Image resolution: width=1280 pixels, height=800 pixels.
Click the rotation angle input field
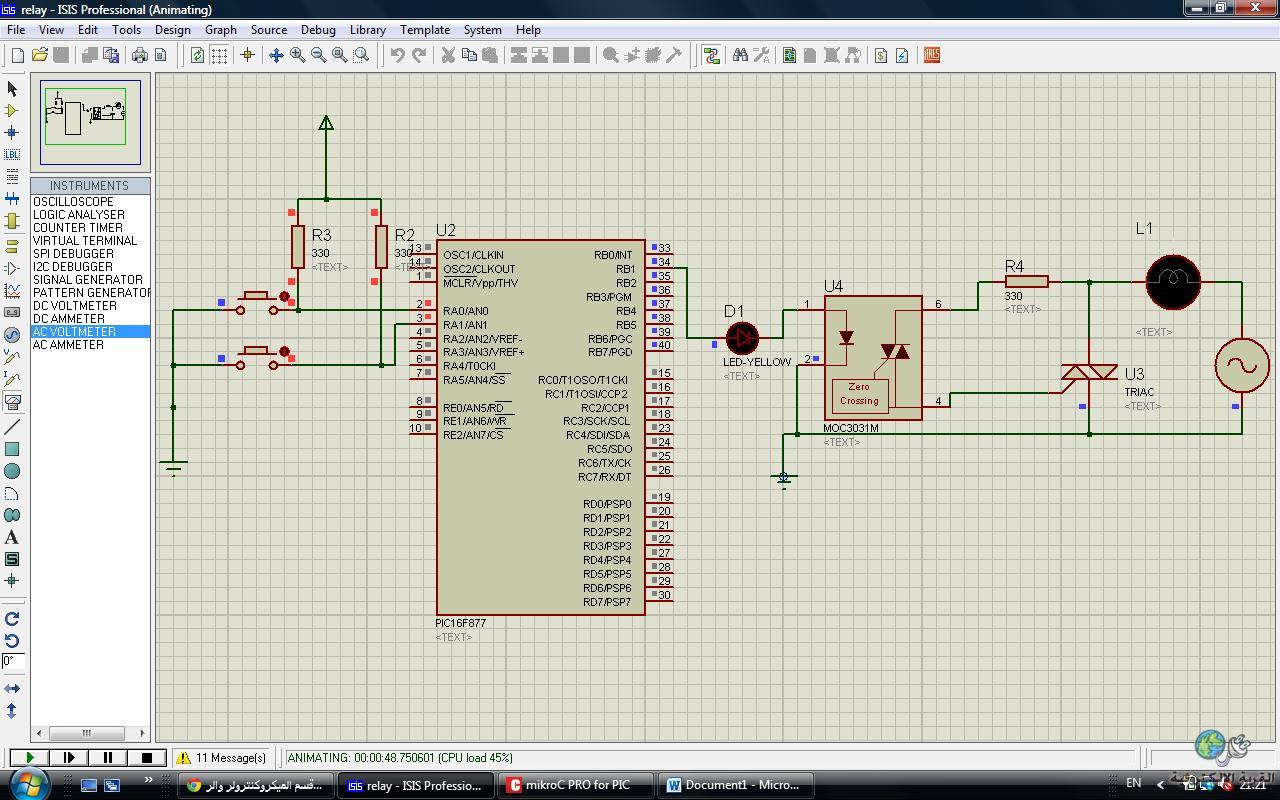coord(12,661)
